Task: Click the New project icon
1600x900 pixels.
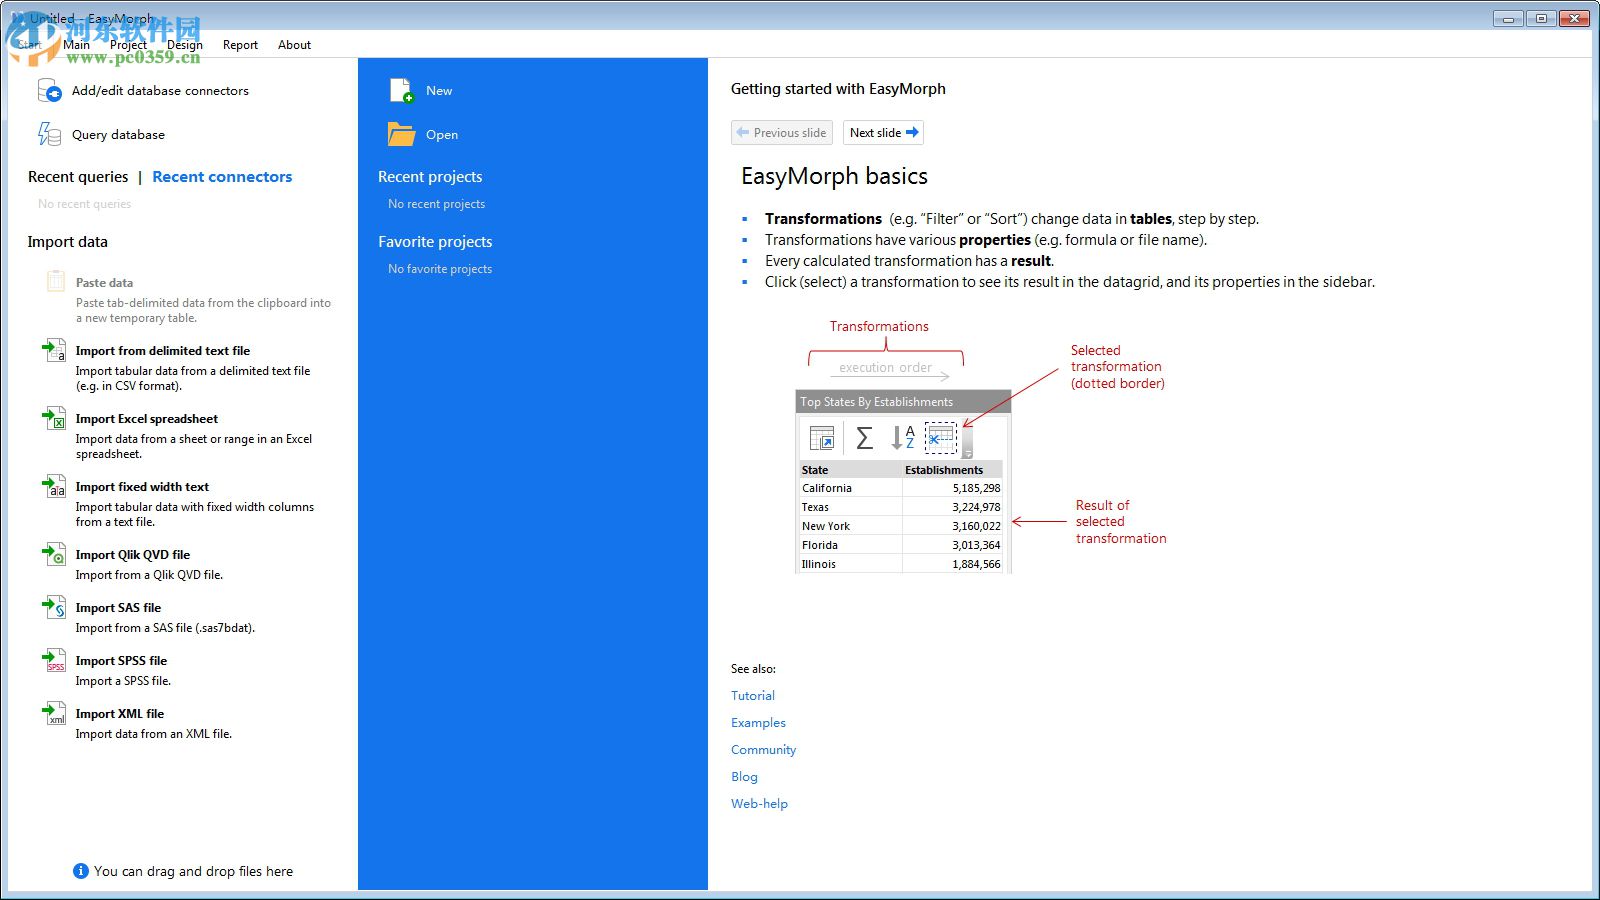Action: coord(400,89)
